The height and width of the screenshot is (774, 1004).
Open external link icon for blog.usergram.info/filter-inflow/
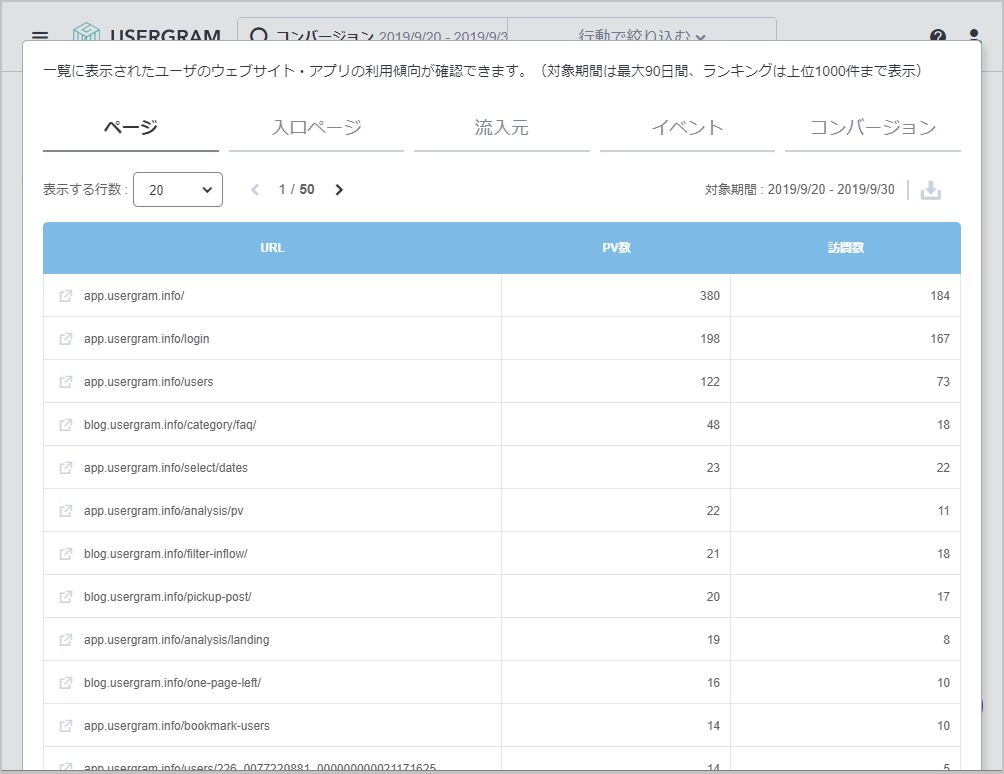pyautogui.click(x=66, y=554)
